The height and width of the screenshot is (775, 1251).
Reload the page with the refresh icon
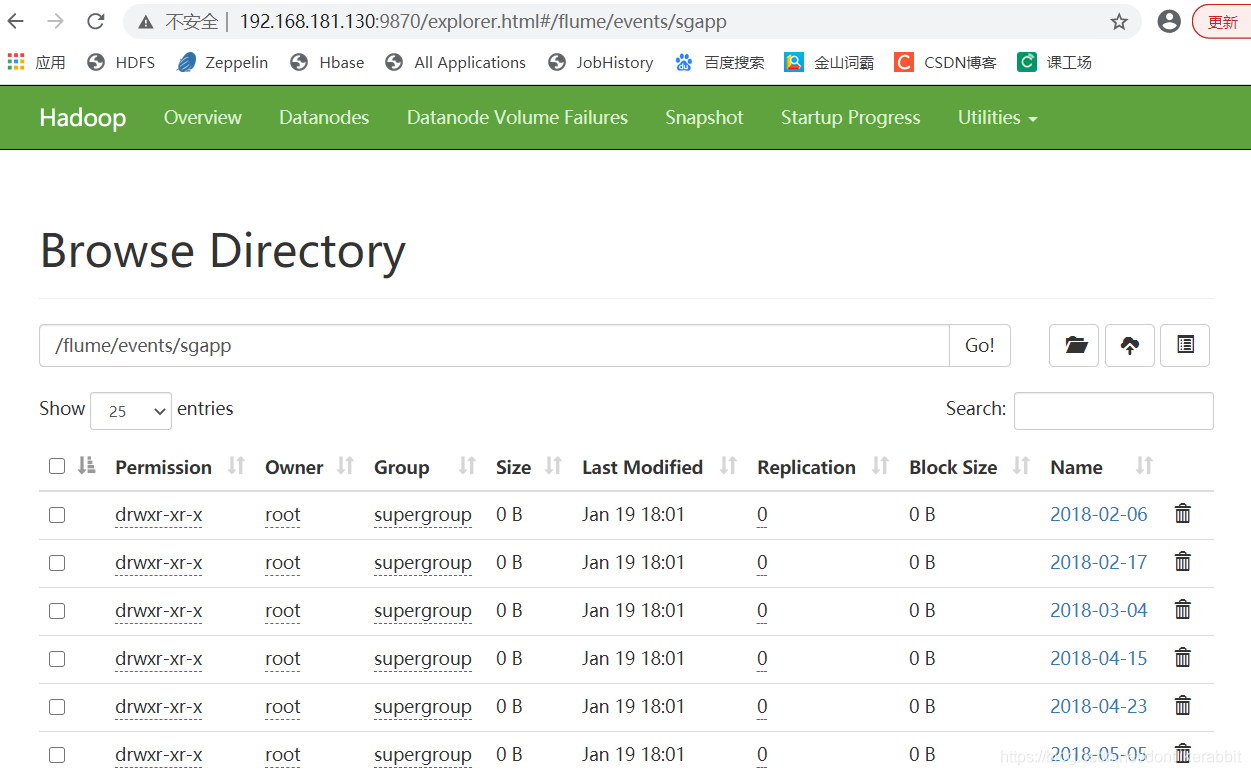click(96, 21)
